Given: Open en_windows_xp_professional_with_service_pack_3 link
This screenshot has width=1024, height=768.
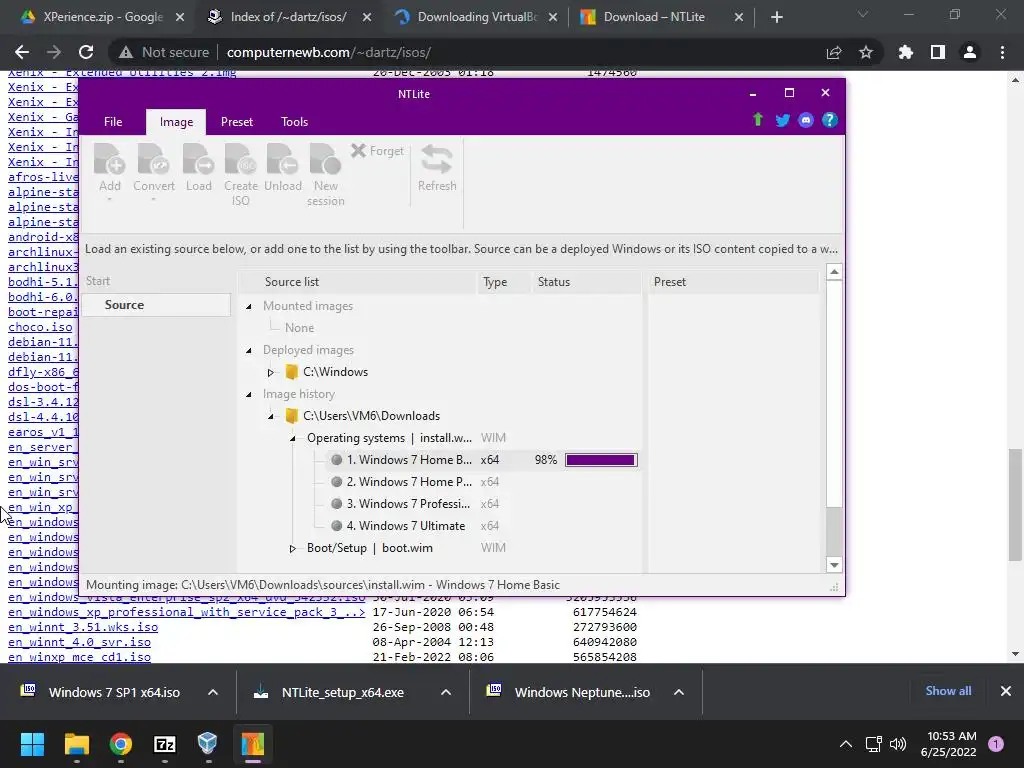Looking at the screenshot, I should [x=186, y=612].
